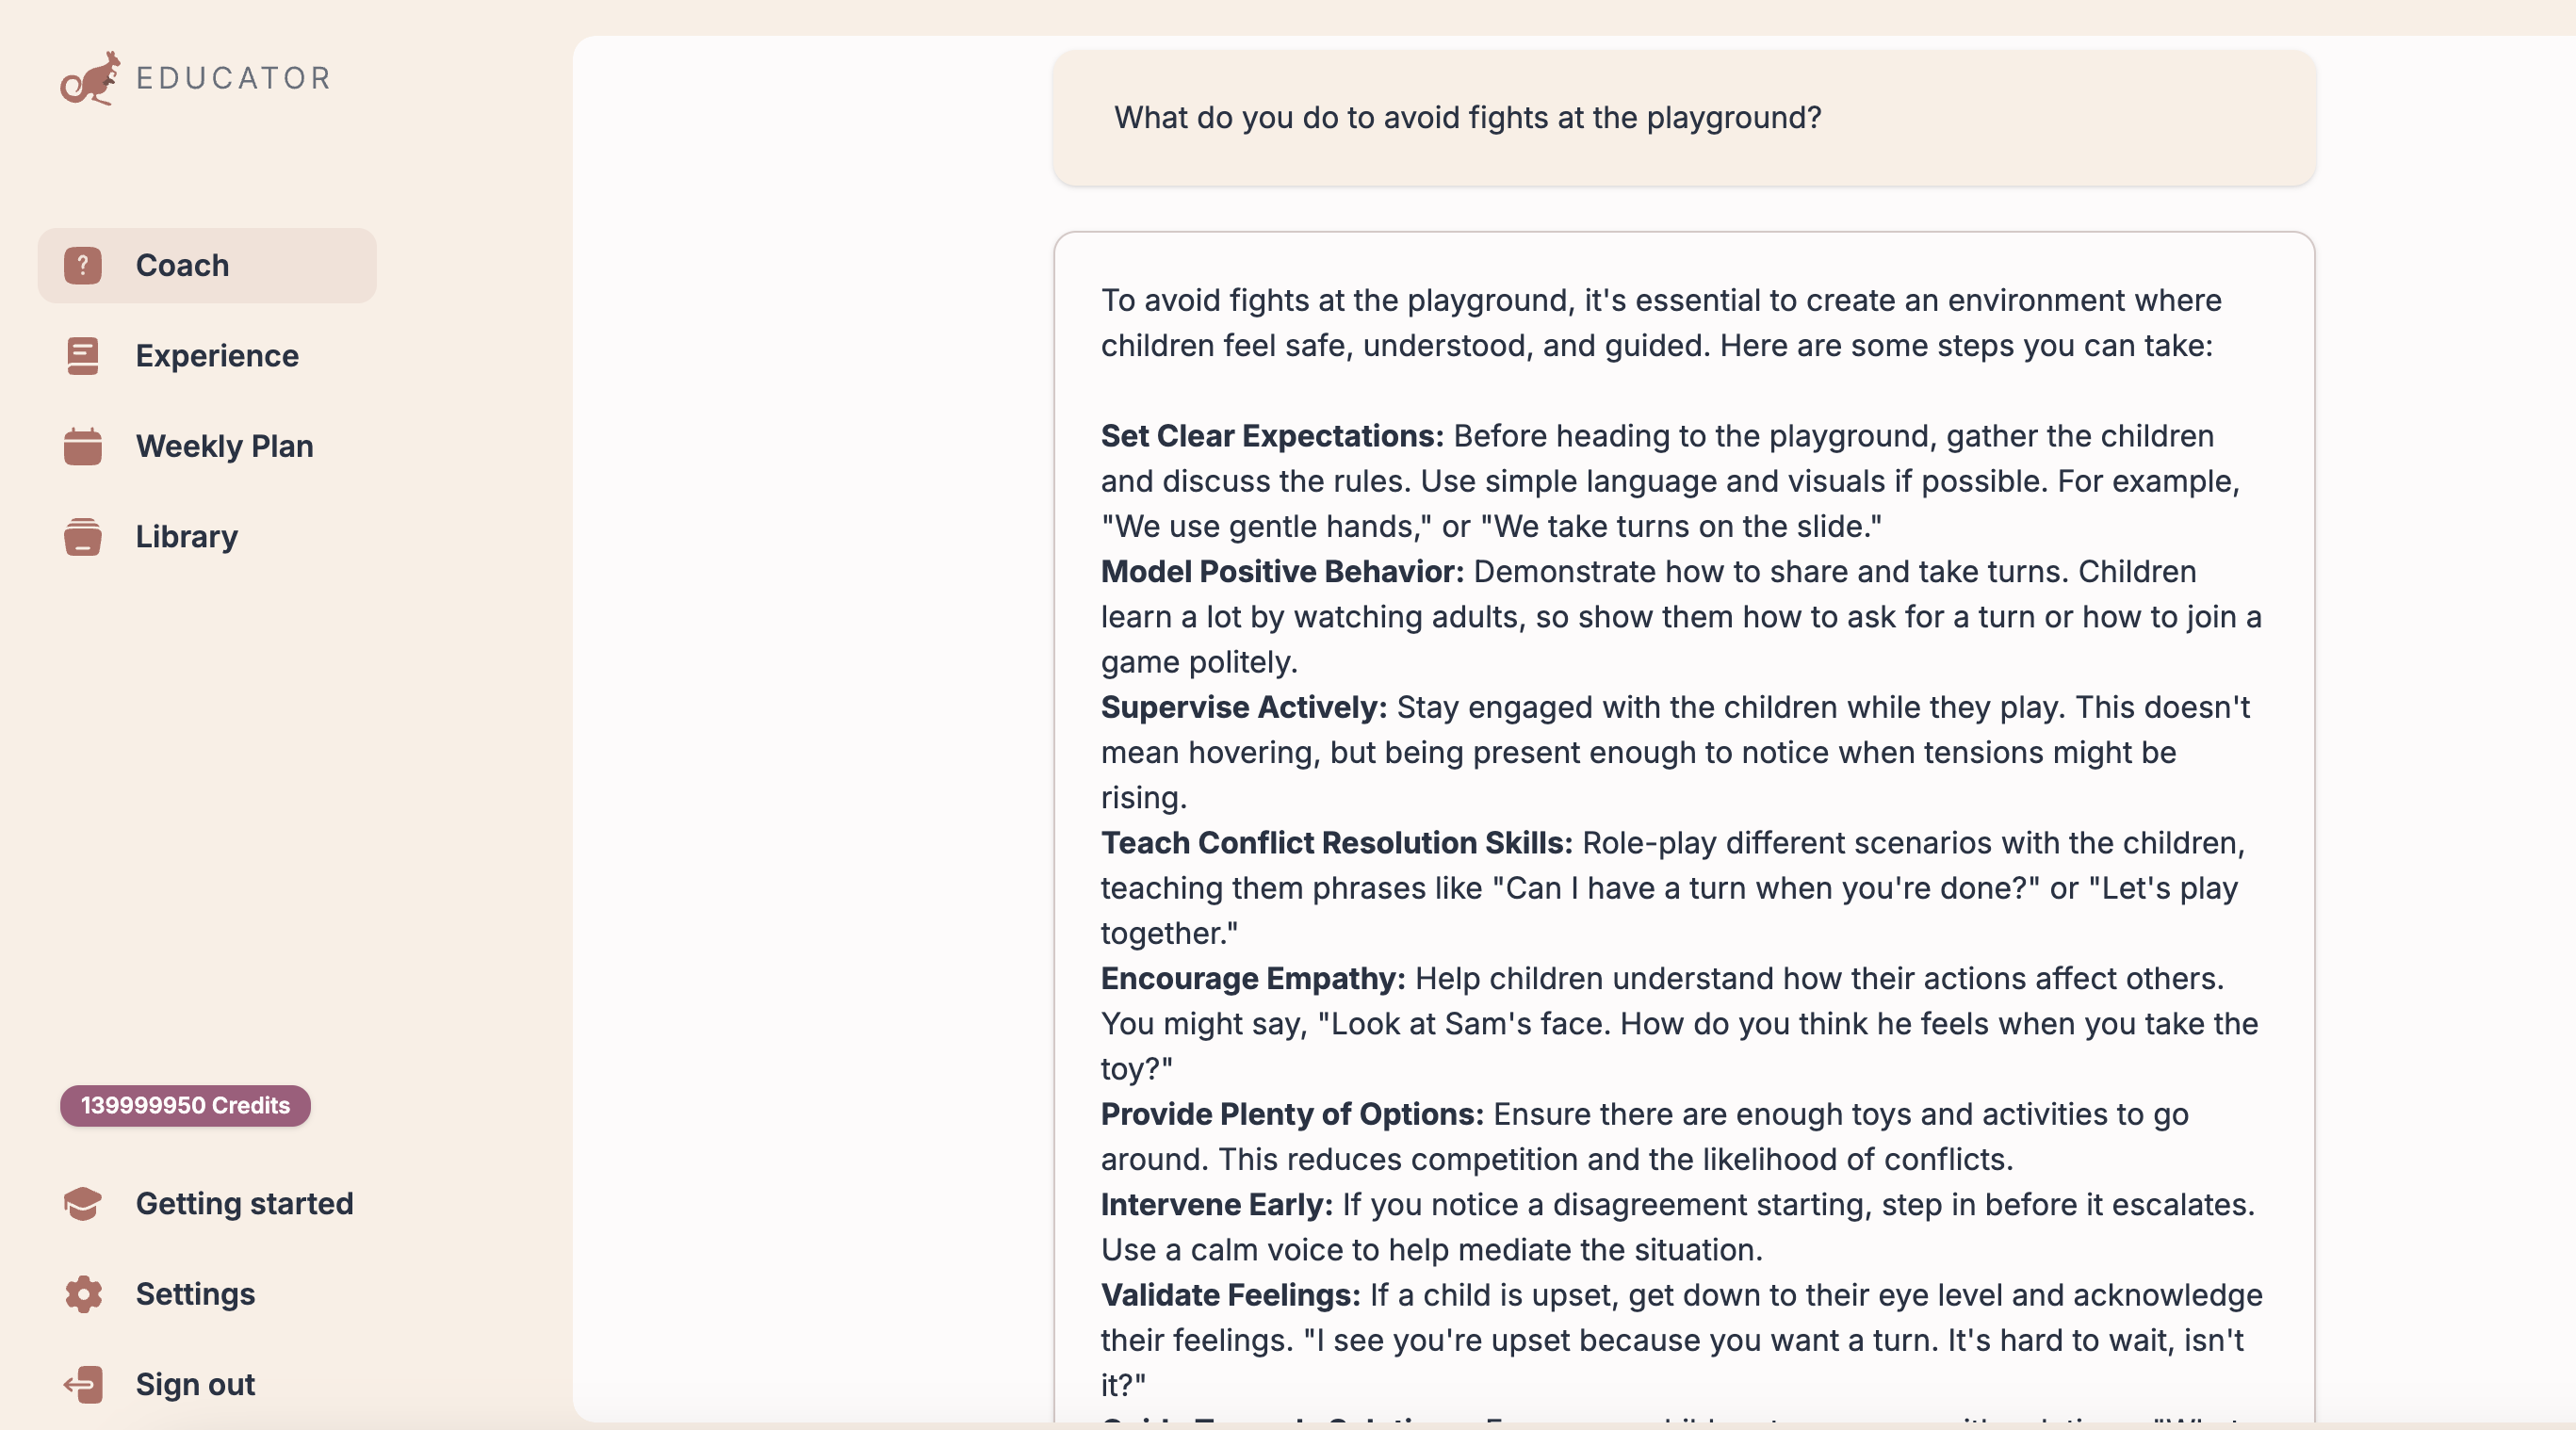Image resolution: width=2576 pixels, height=1430 pixels.
Task: Open the Weekly Plan page
Action: (x=224, y=446)
